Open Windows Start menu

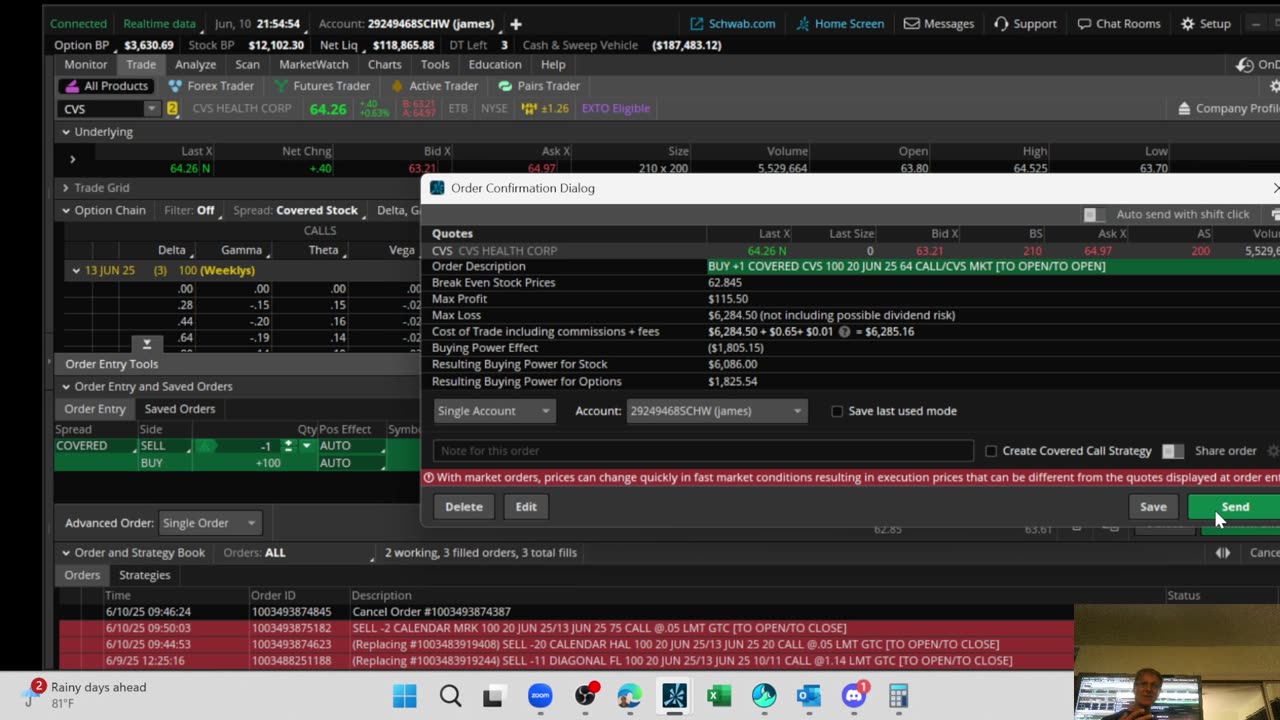pos(405,696)
